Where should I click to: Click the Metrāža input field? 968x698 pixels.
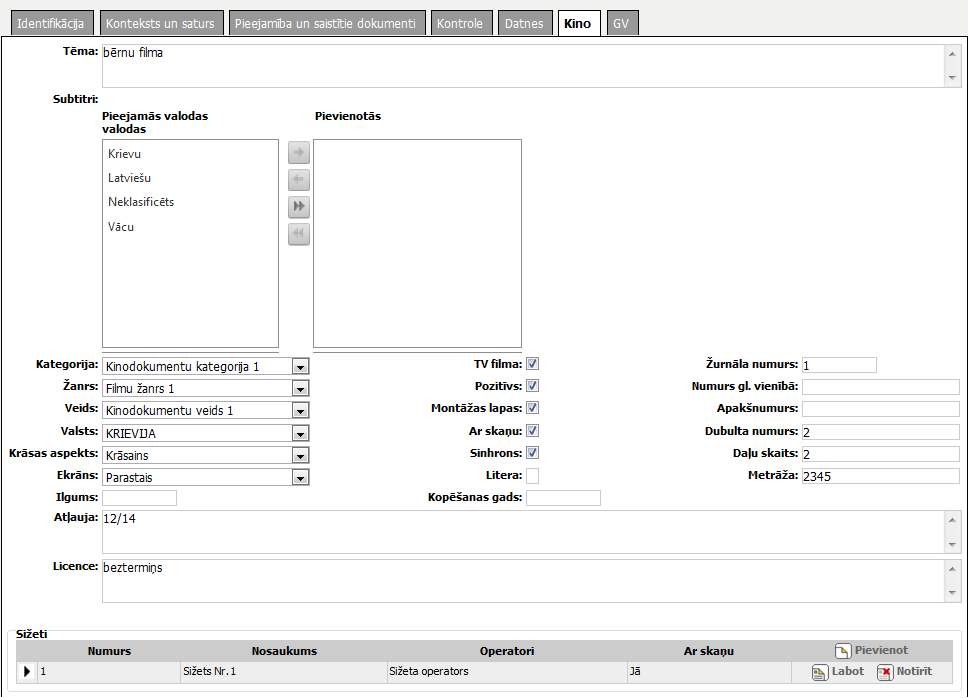[x=880, y=476]
